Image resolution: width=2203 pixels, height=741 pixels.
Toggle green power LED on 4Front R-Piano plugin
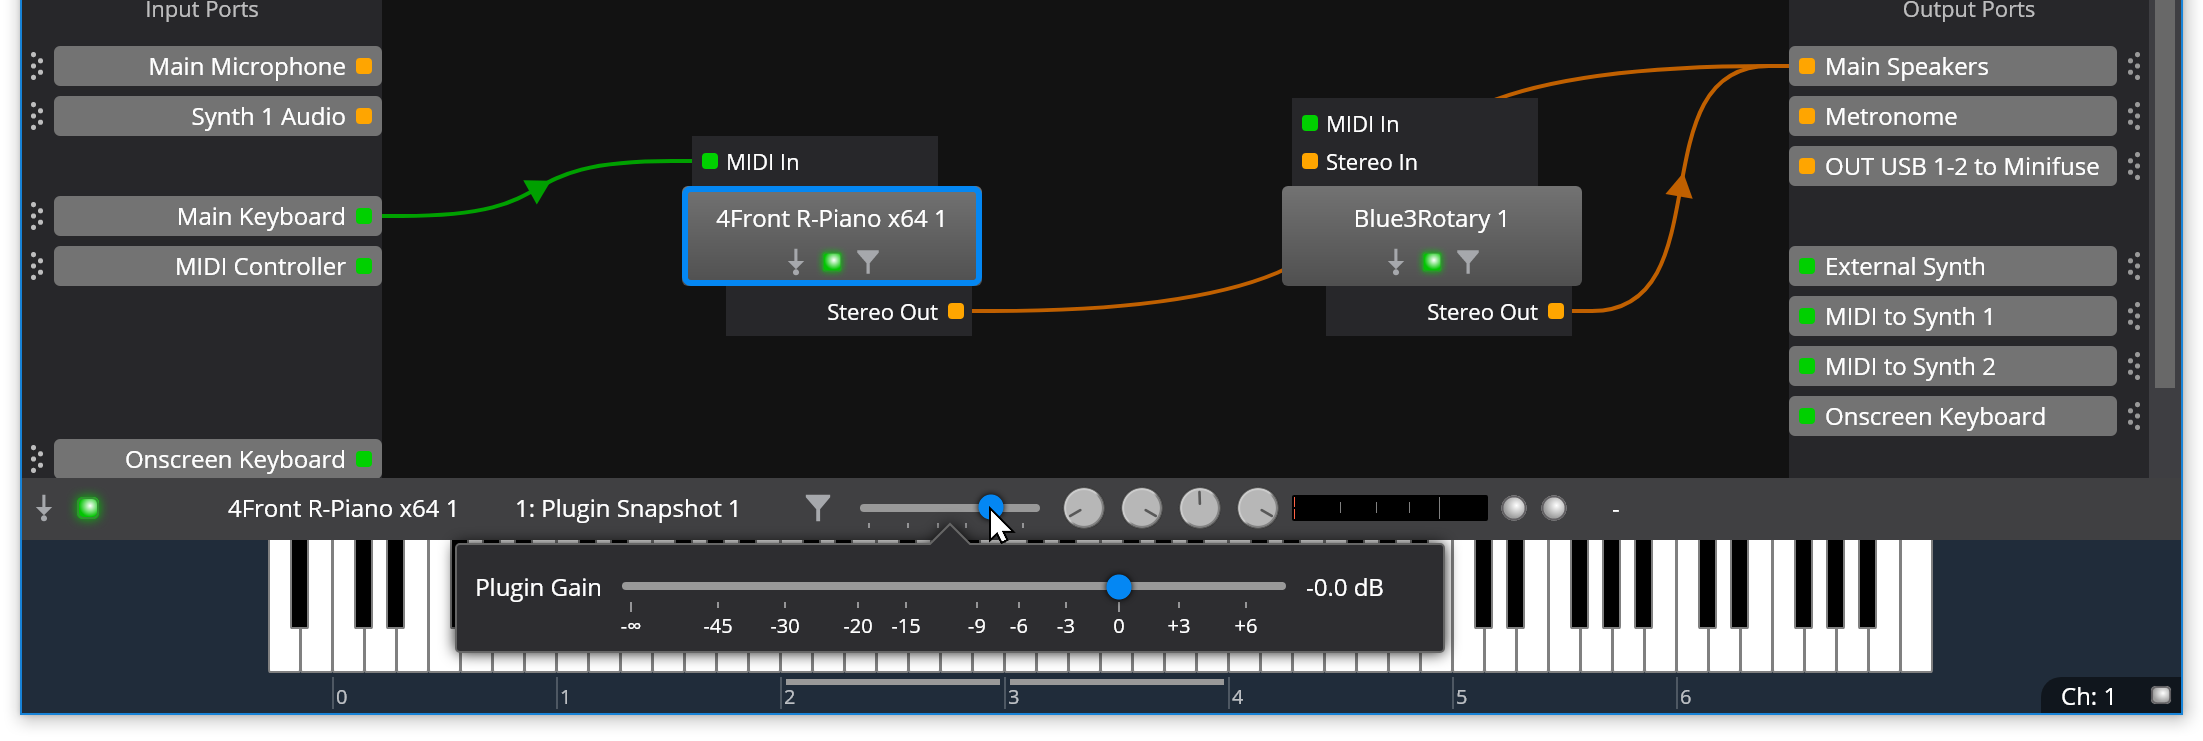tap(832, 262)
